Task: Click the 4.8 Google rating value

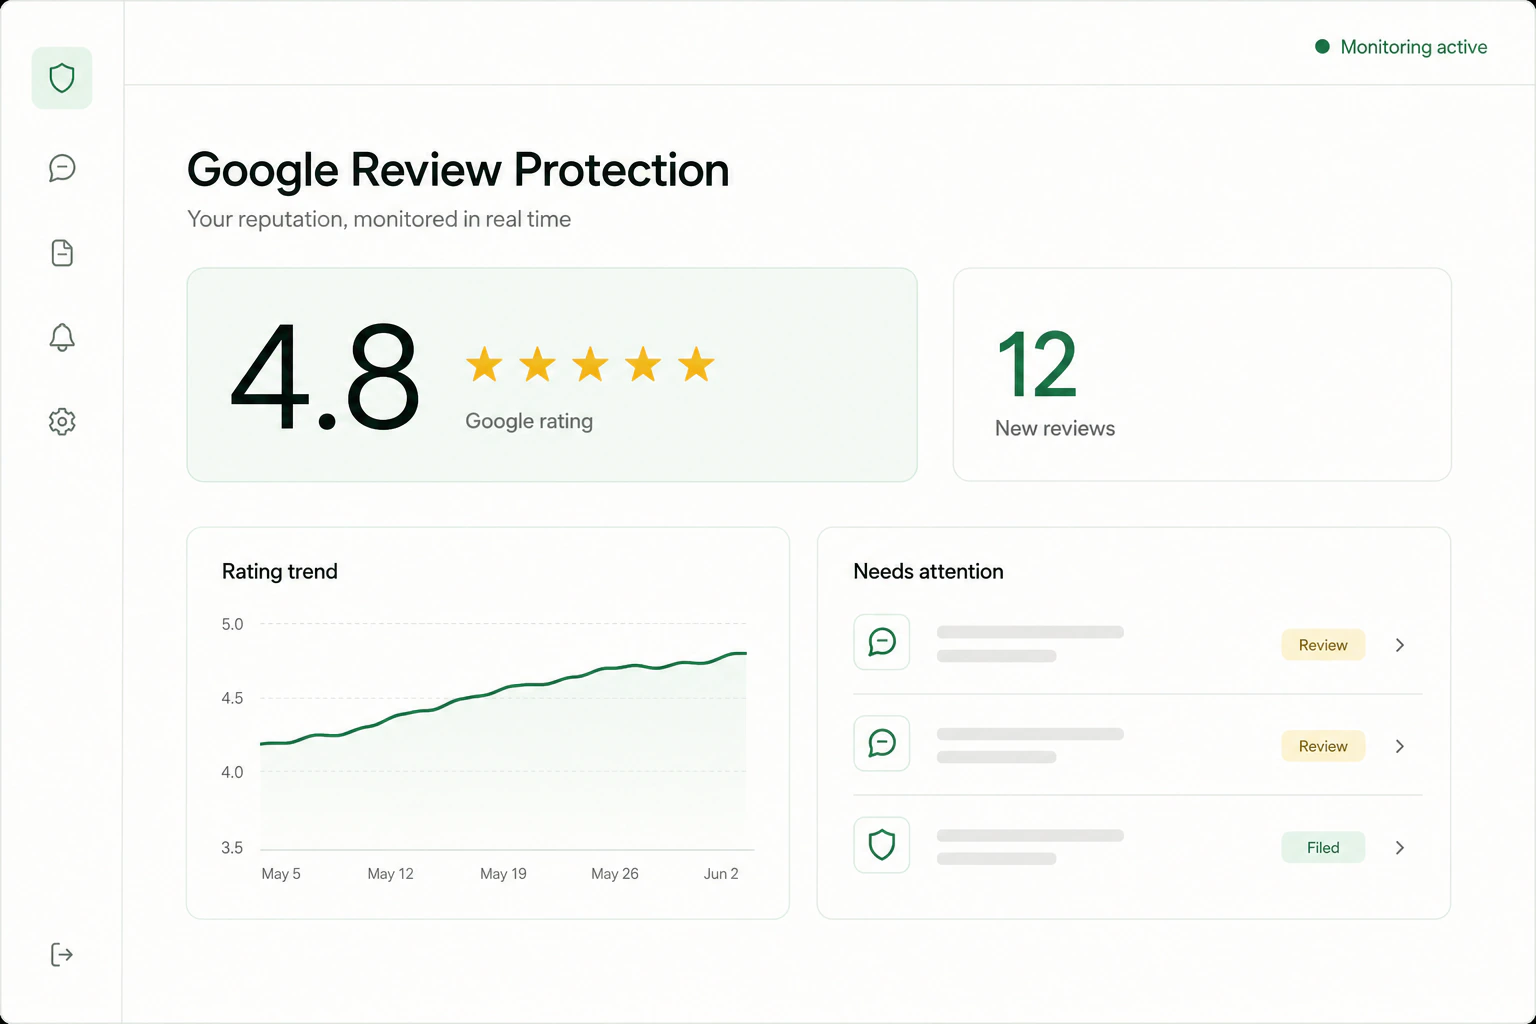Action: pyautogui.click(x=325, y=377)
